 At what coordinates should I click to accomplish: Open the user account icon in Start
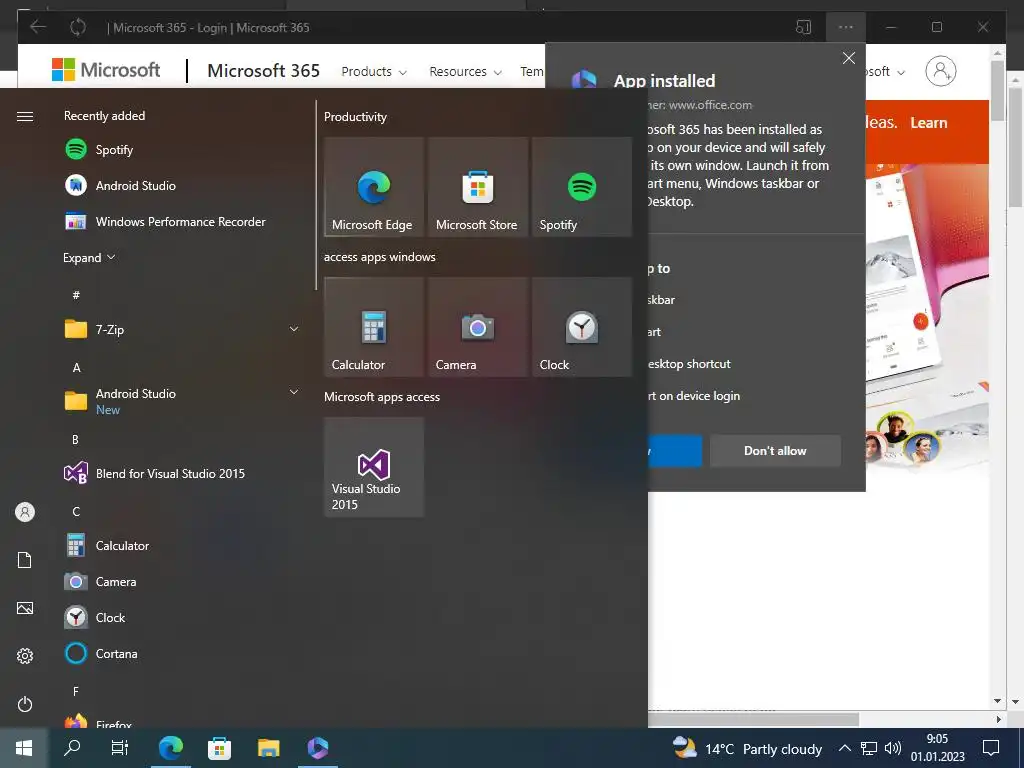[25, 512]
